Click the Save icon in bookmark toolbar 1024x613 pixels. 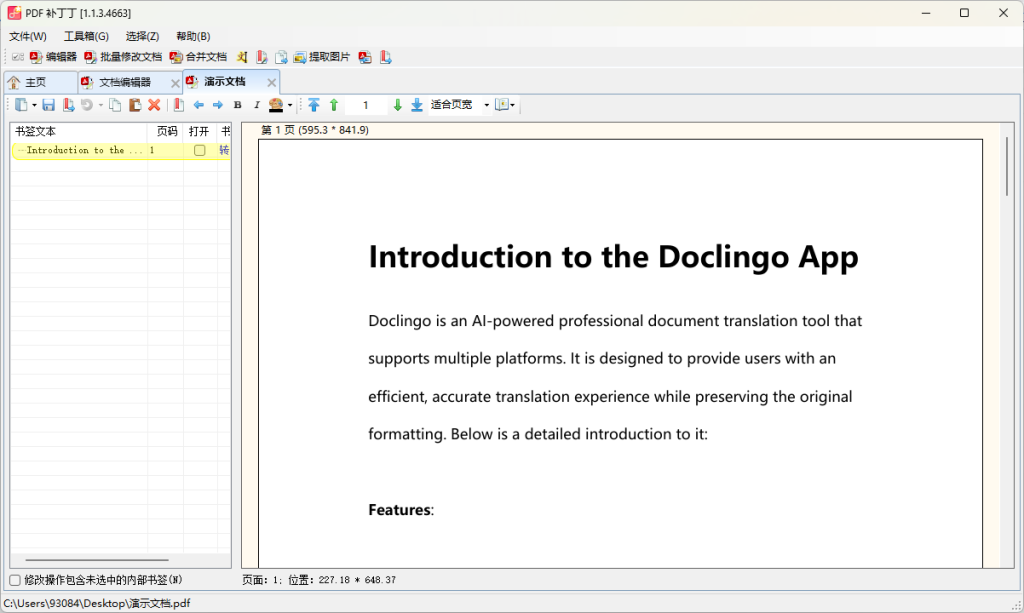48,105
